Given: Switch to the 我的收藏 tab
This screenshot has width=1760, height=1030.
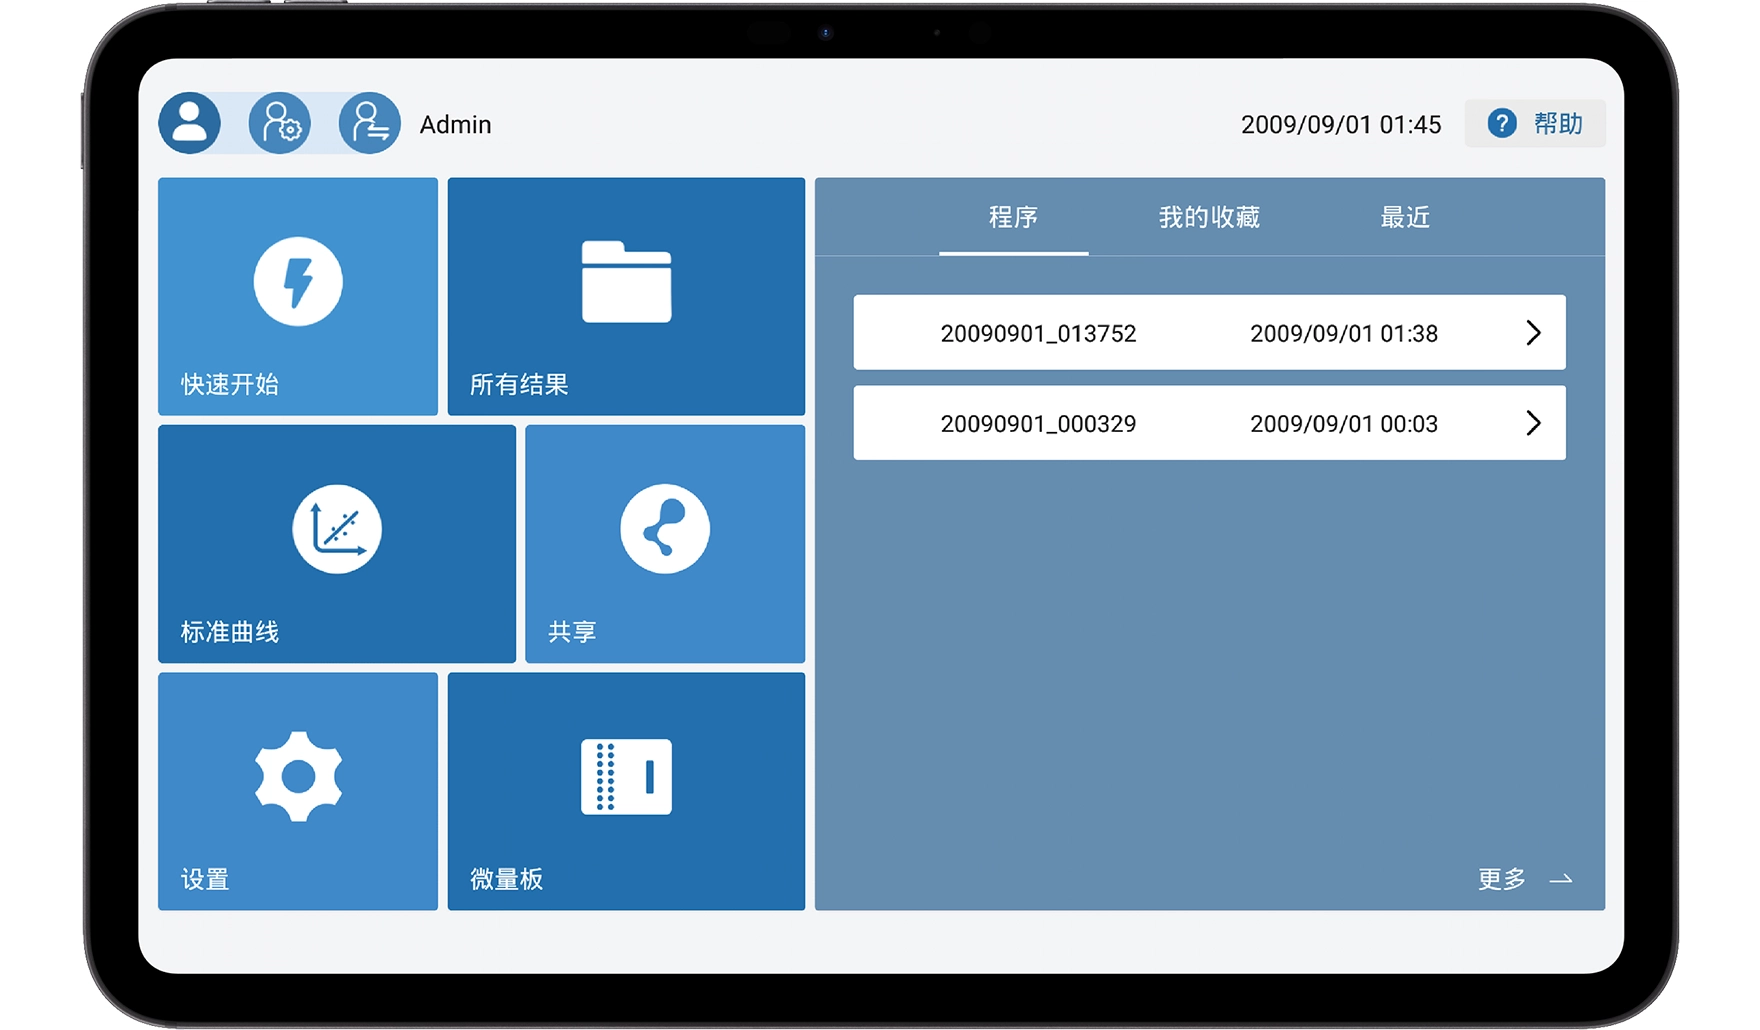Looking at the screenshot, I should point(1209,217).
